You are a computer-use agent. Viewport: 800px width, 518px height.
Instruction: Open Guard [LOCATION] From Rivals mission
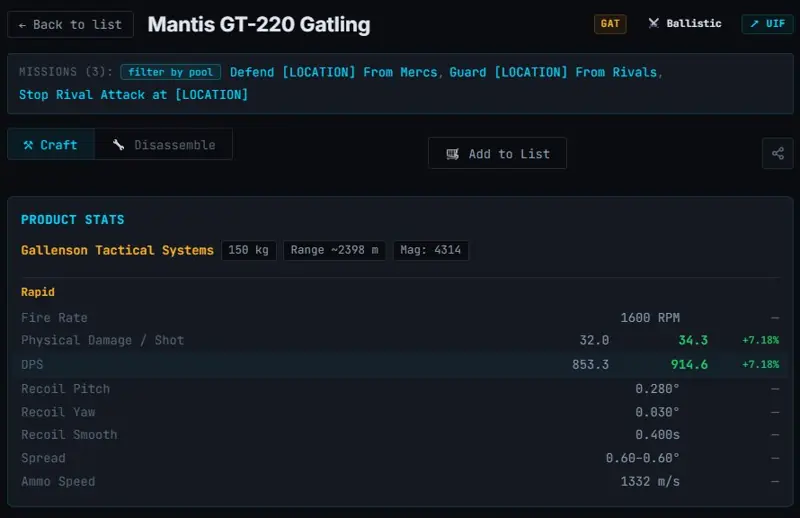[553, 72]
